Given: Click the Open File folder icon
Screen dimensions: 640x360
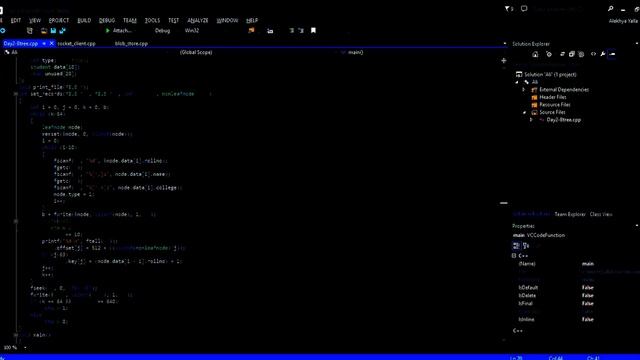Looking at the screenshot, I should [44, 31].
